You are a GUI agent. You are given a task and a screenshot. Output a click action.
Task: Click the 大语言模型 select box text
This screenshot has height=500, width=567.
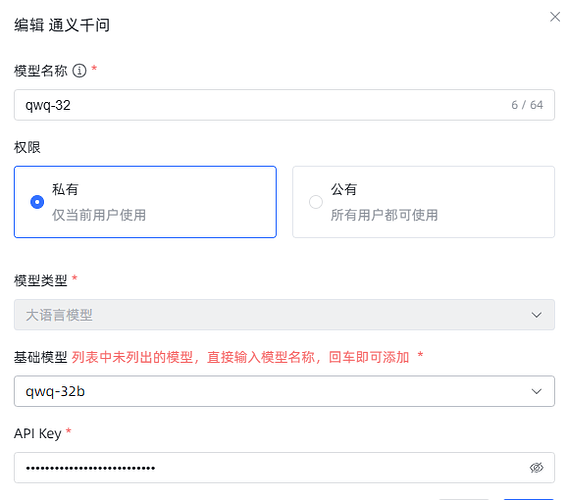pos(59,315)
